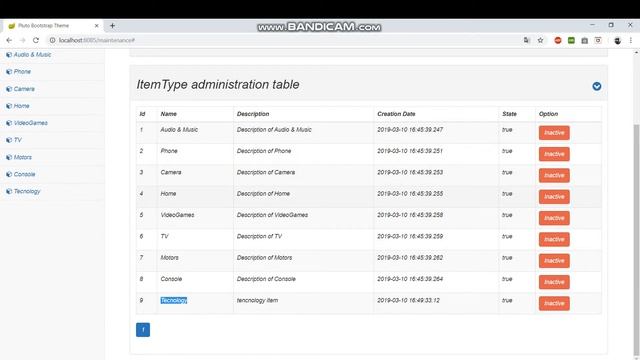Open the green extension icon
Screen dimensions: 640x360
571,40
